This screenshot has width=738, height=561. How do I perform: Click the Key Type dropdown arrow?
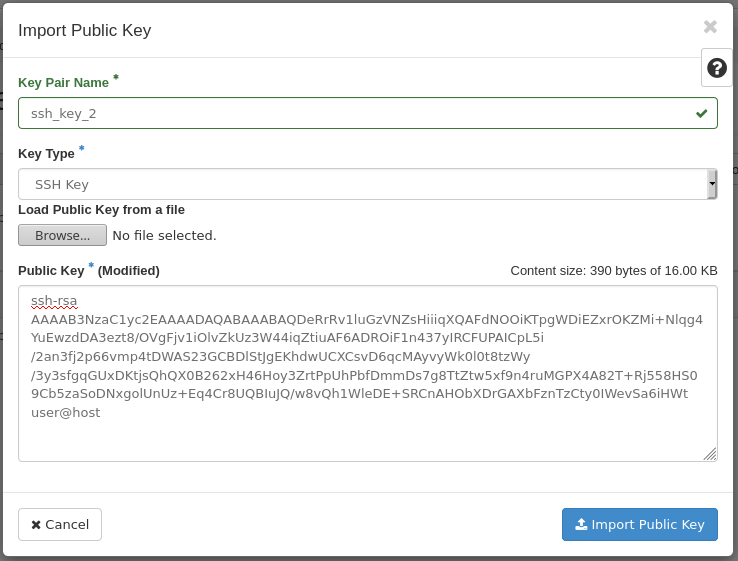pyautogui.click(x=712, y=184)
